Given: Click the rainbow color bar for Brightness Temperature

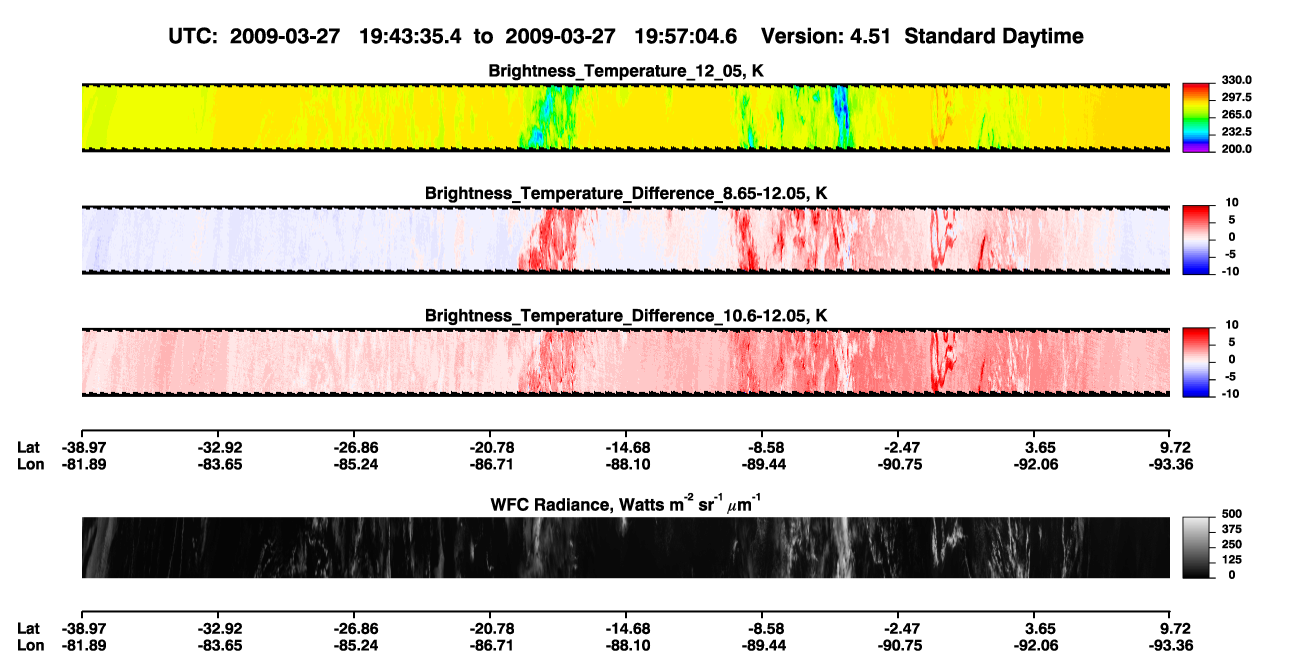Looking at the screenshot, I should point(1197,117).
